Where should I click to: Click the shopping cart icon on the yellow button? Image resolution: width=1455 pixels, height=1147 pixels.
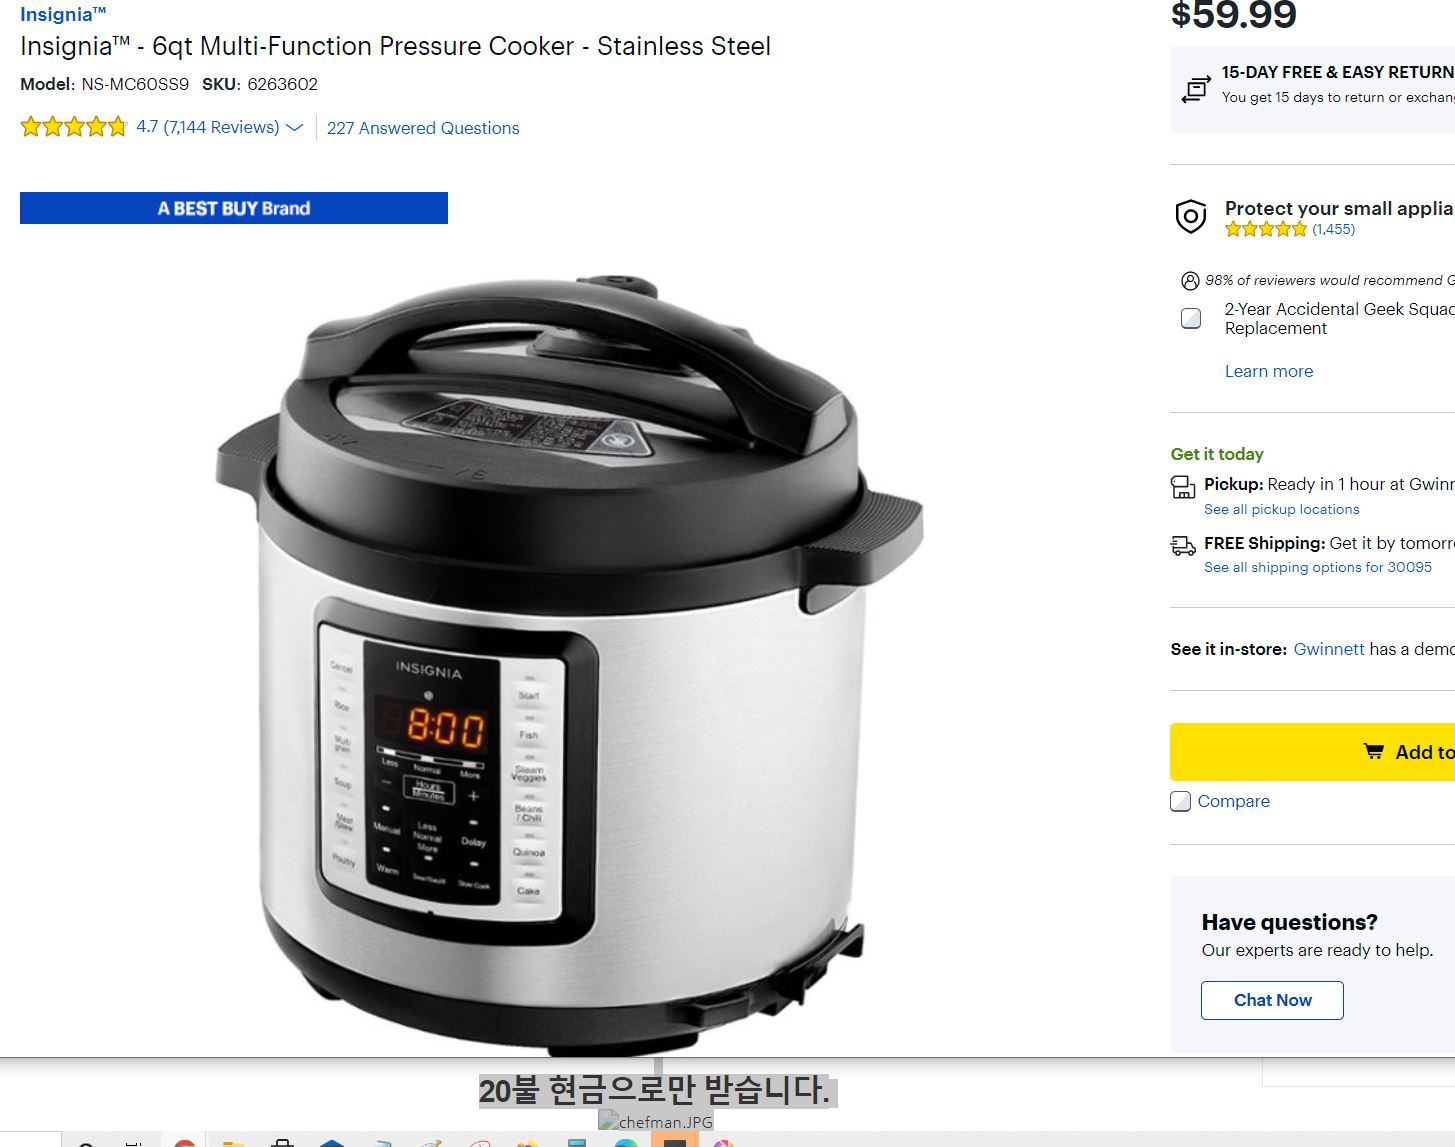(1374, 751)
